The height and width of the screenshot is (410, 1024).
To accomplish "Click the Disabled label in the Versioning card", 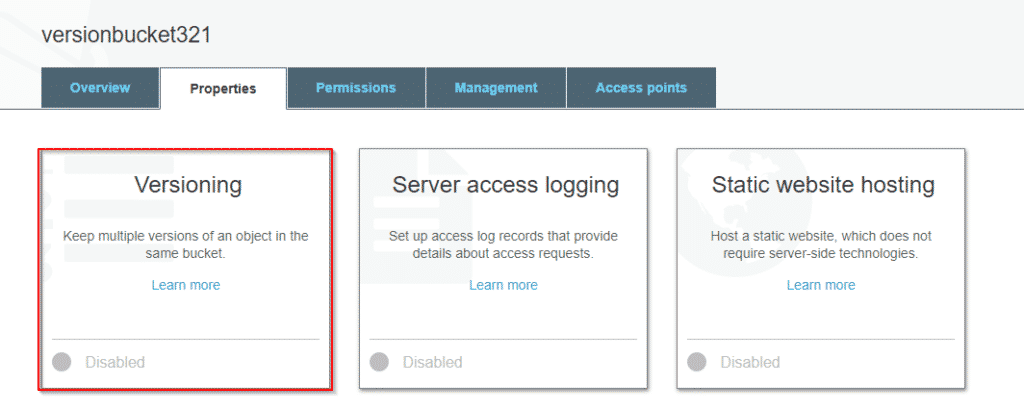I will pos(115,362).
